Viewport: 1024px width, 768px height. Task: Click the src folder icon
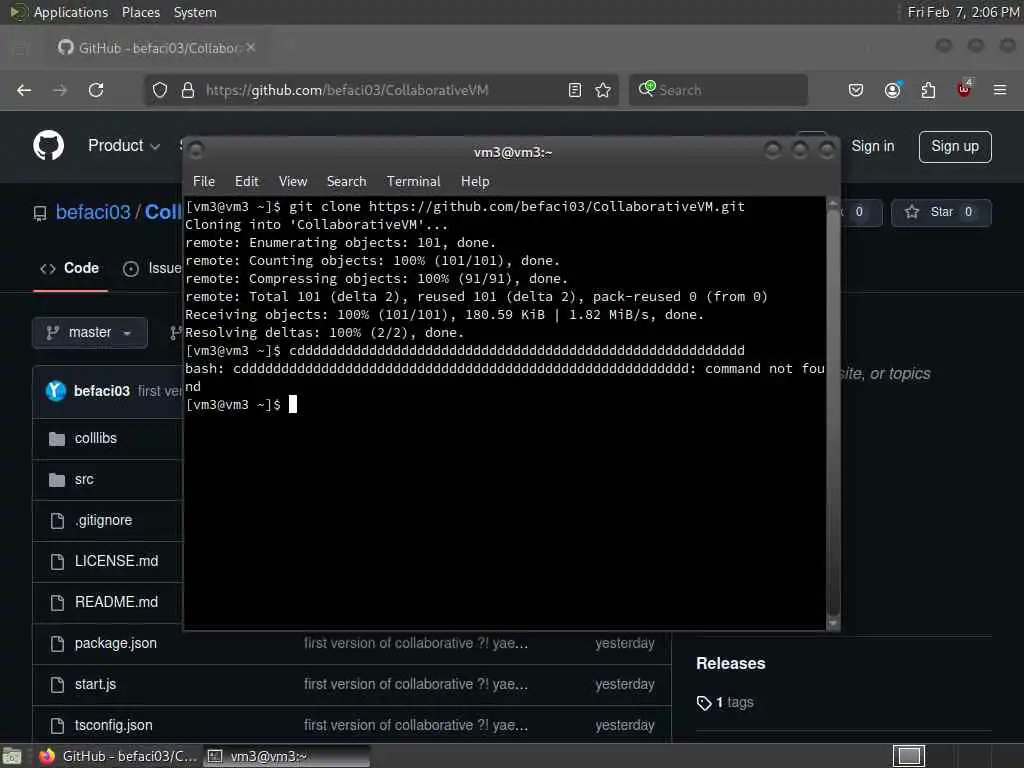coord(57,480)
